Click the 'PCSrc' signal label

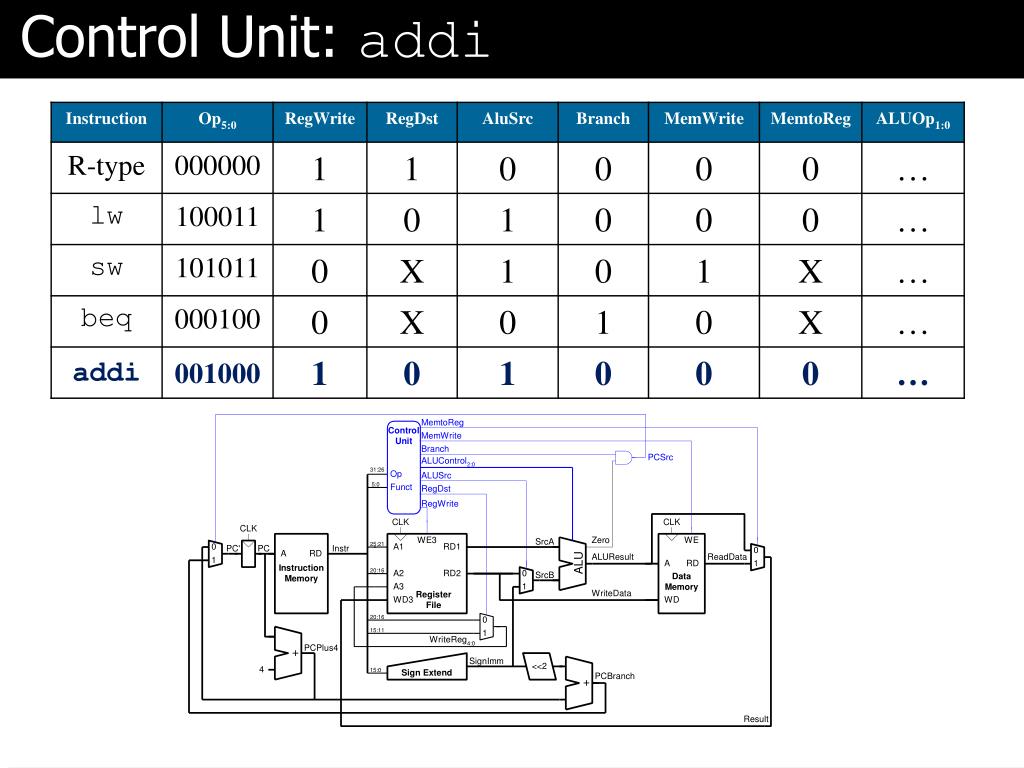click(x=660, y=457)
